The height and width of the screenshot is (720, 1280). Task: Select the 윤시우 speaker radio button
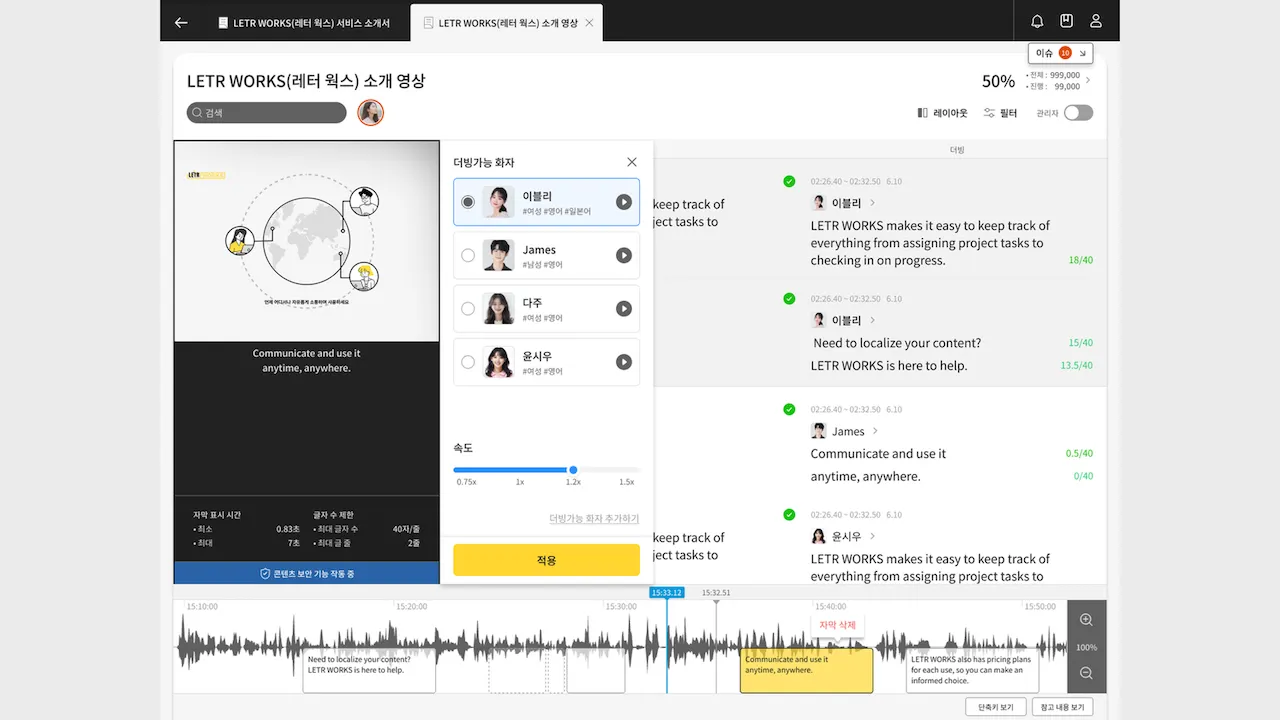click(468, 362)
